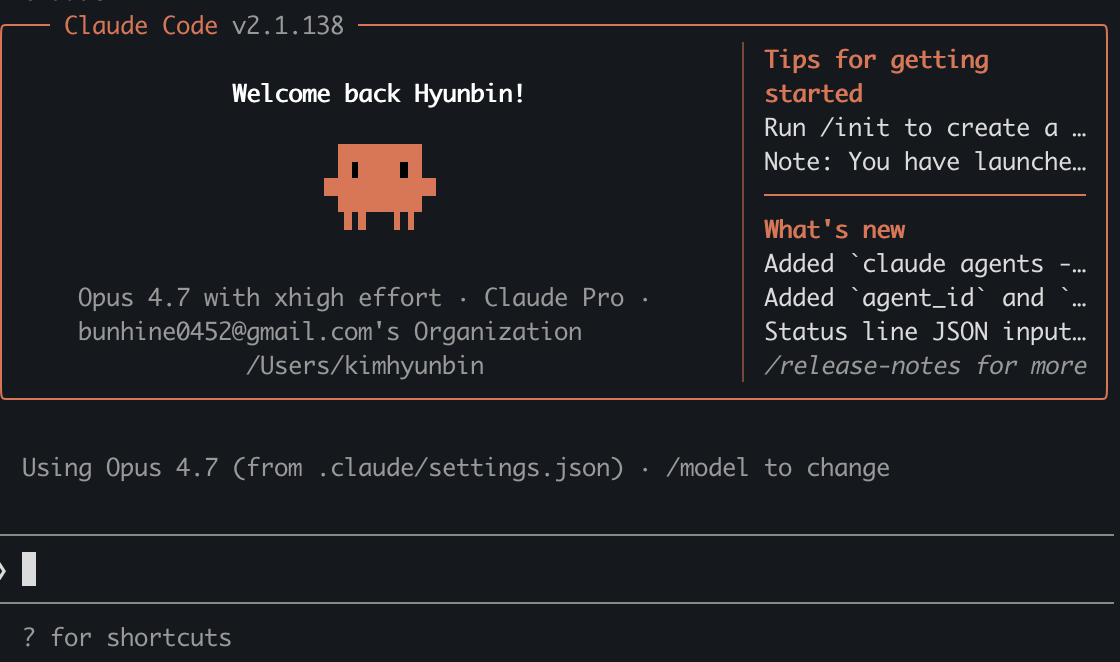
Task: Click the 'Run /init to create a' tip
Action: (925, 128)
